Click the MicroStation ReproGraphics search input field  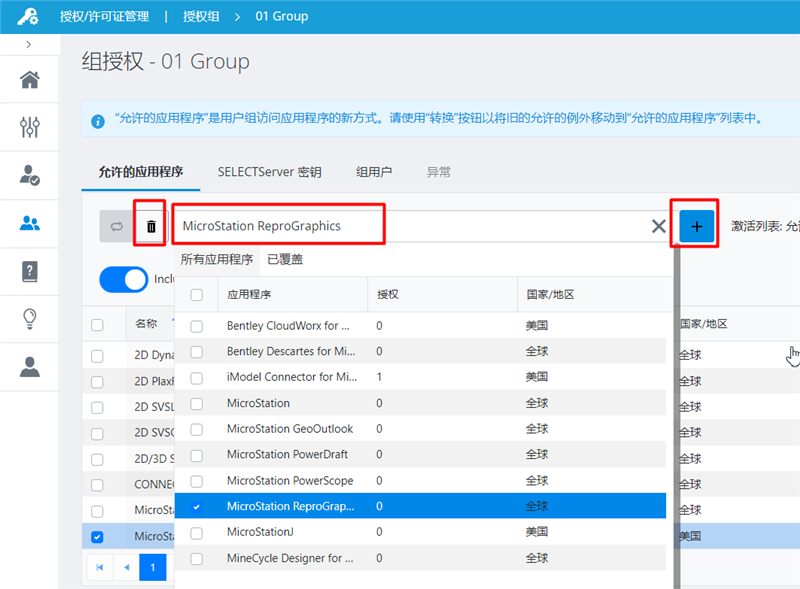point(400,226)
